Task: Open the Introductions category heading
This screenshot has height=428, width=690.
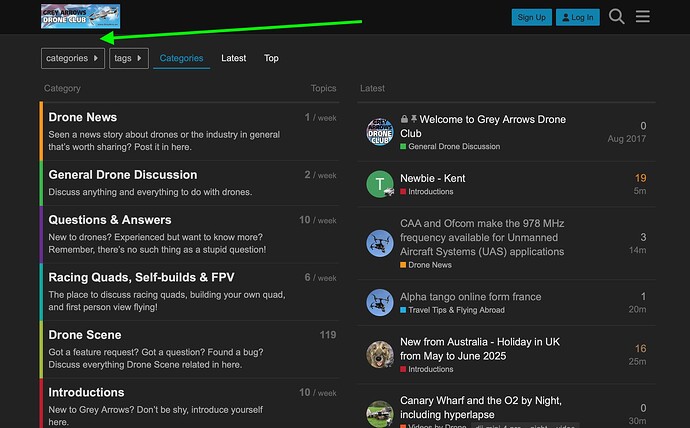Action: click(86, 392)
